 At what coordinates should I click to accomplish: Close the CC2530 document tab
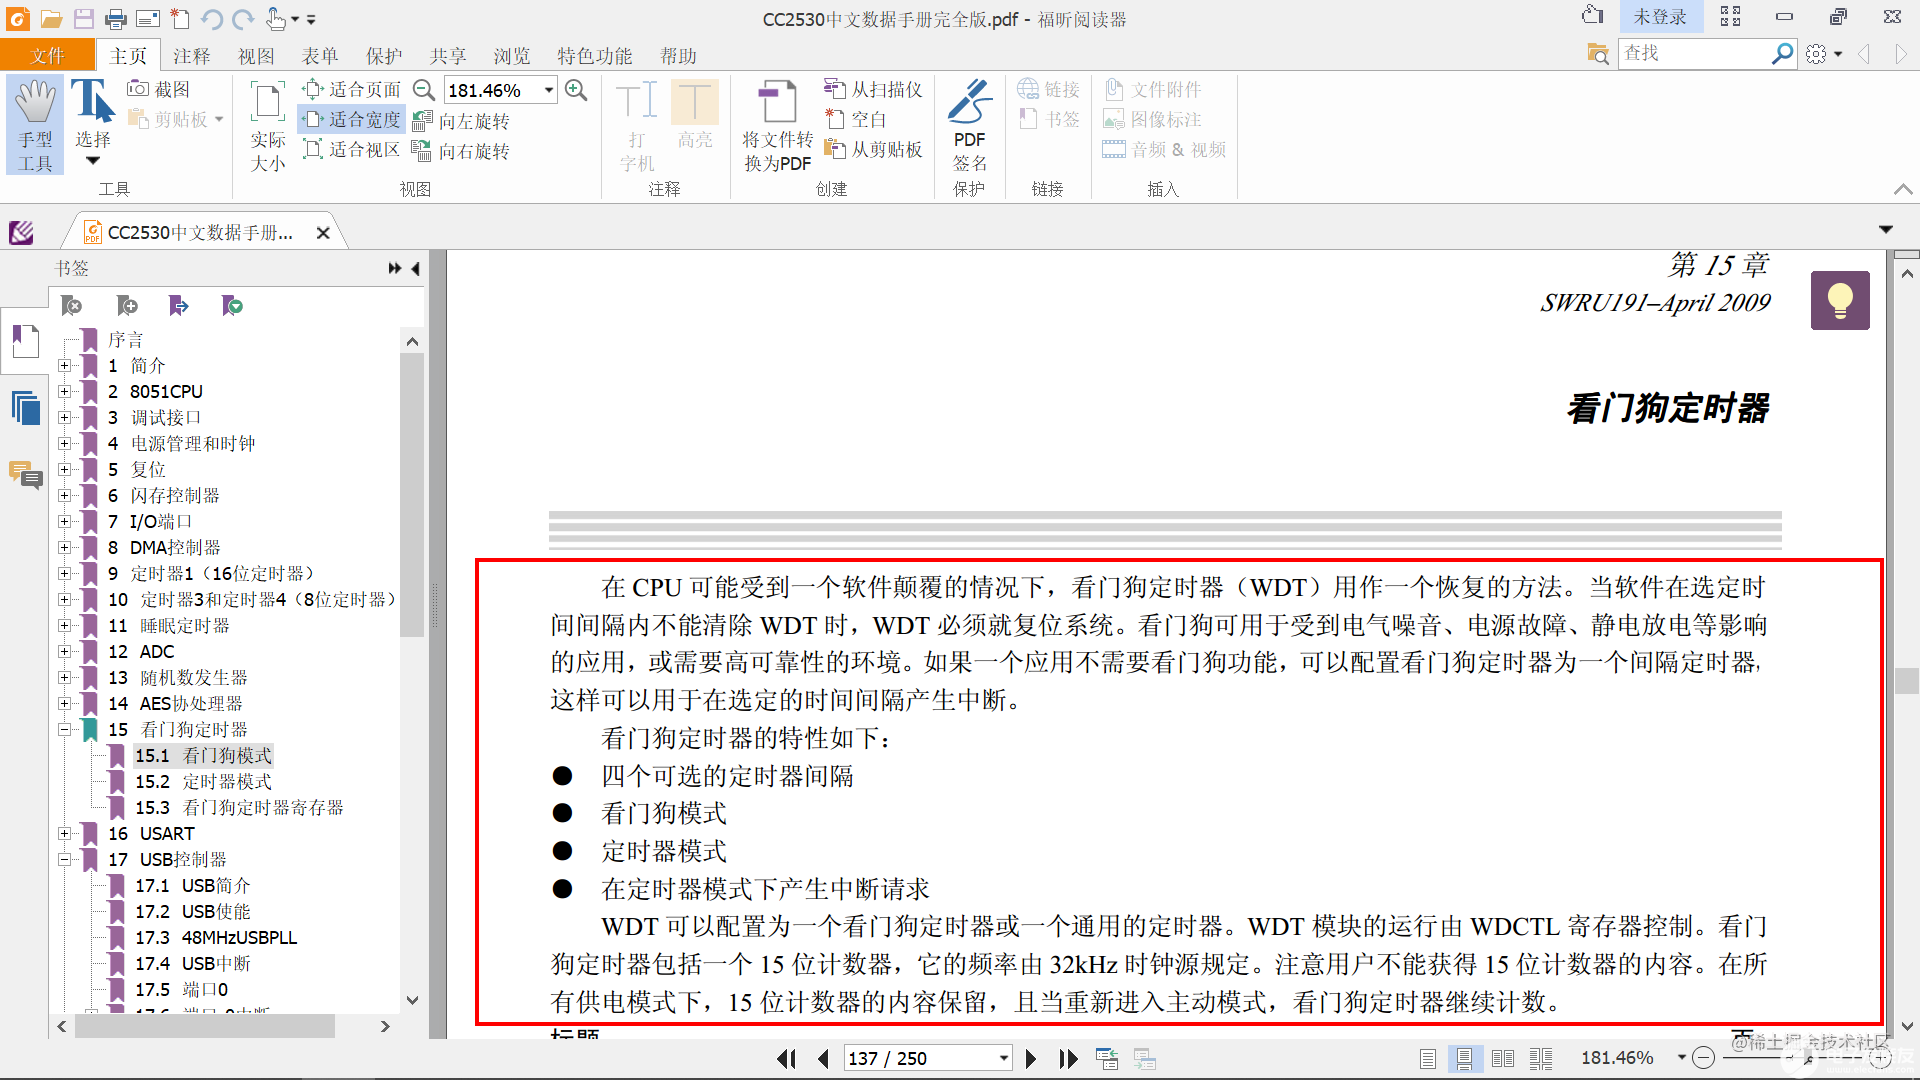pos(323,233)
